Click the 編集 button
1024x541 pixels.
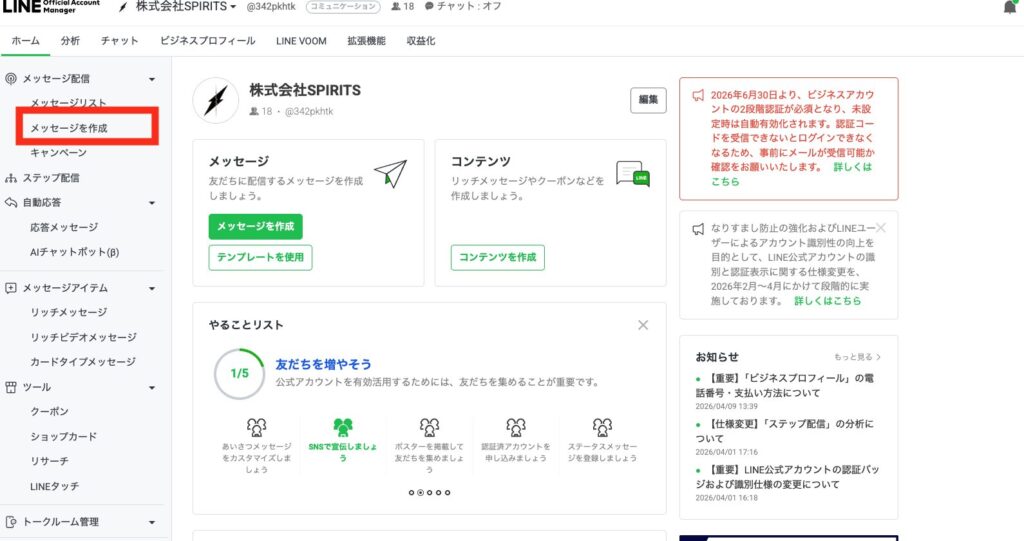tap(648, 100)
